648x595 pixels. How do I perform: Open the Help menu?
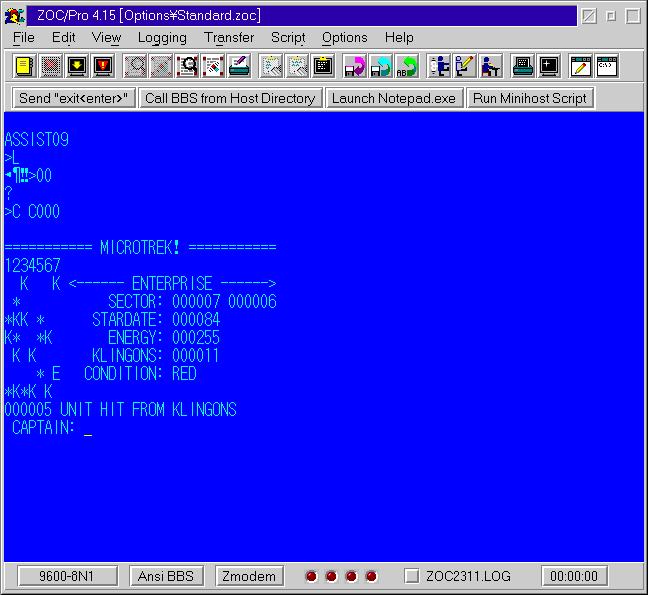[399, 38]
